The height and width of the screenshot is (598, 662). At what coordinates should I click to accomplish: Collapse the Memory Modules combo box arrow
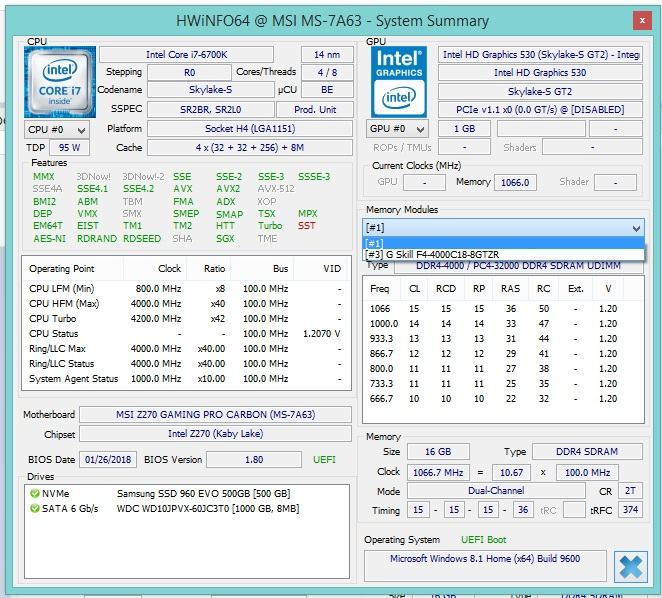coord(636,228)
